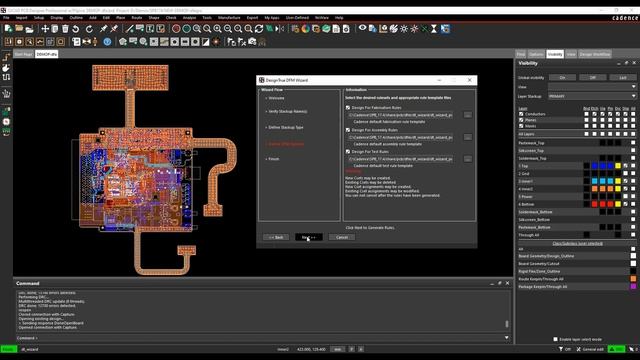Click the Fix pin icon
The image size is (640, 360).
[x=104, y=29]
